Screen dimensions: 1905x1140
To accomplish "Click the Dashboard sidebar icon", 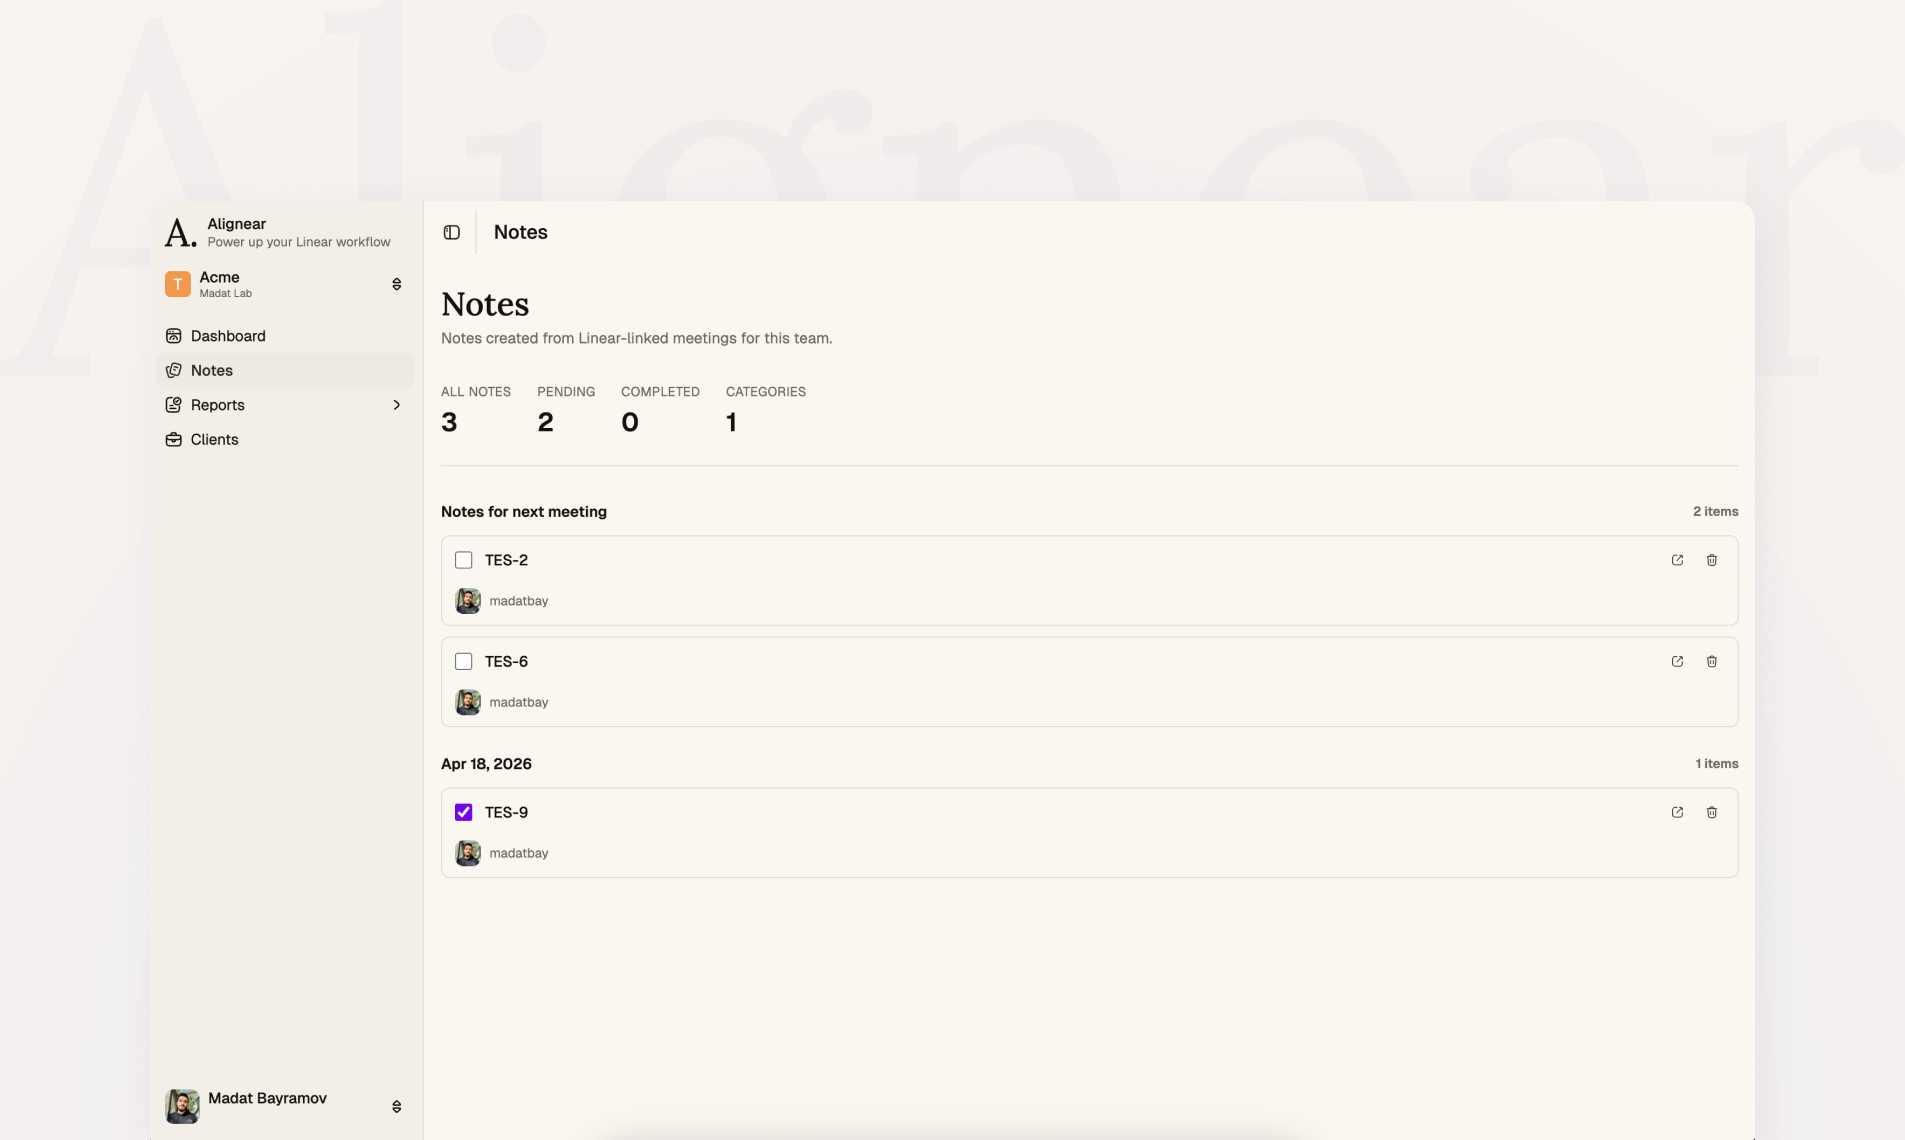I will 174,336.
